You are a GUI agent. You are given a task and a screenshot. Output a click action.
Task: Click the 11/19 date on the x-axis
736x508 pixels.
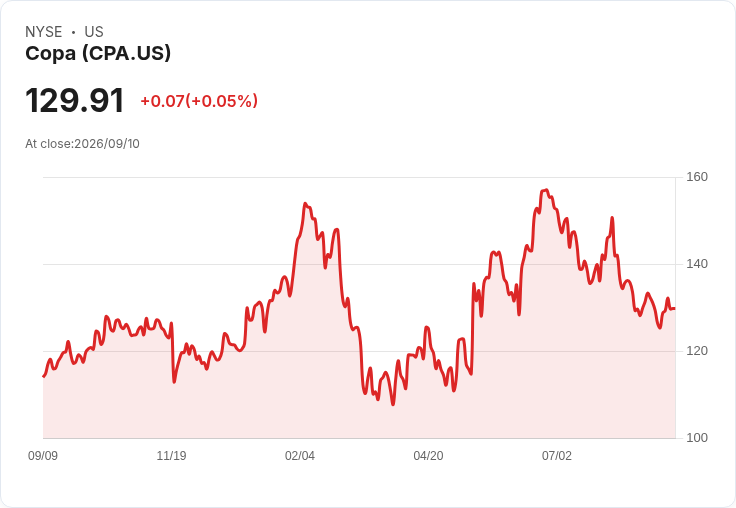pos(171,455)
